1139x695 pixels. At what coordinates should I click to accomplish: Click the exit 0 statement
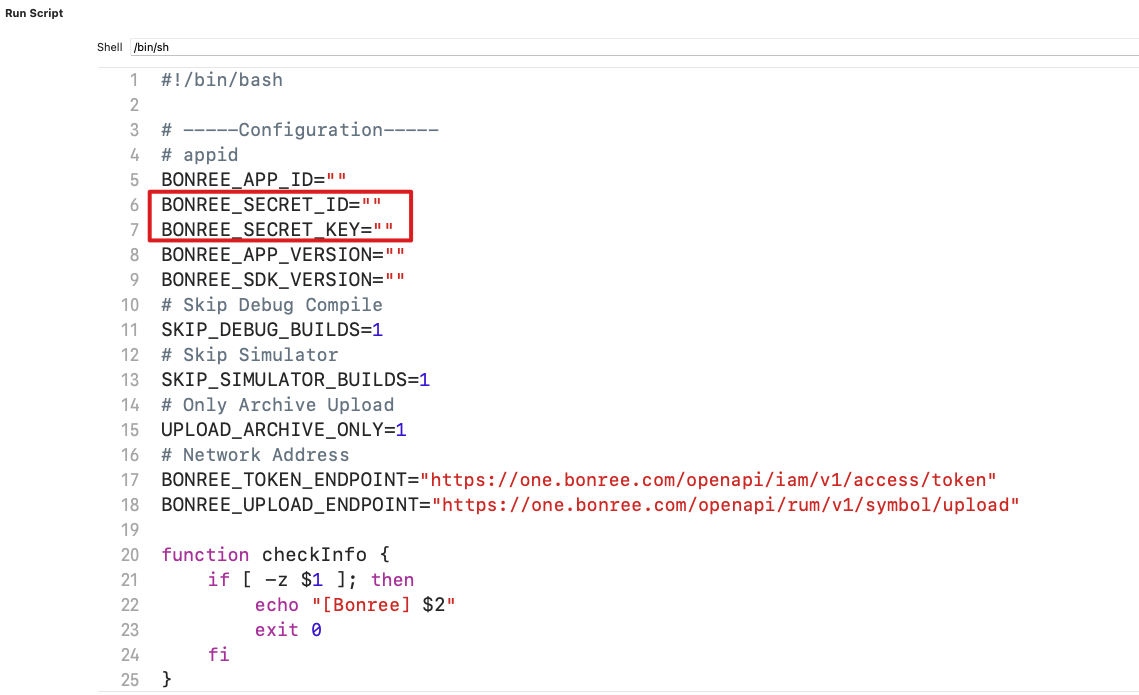pyautogui.click(x=288, y=630)
